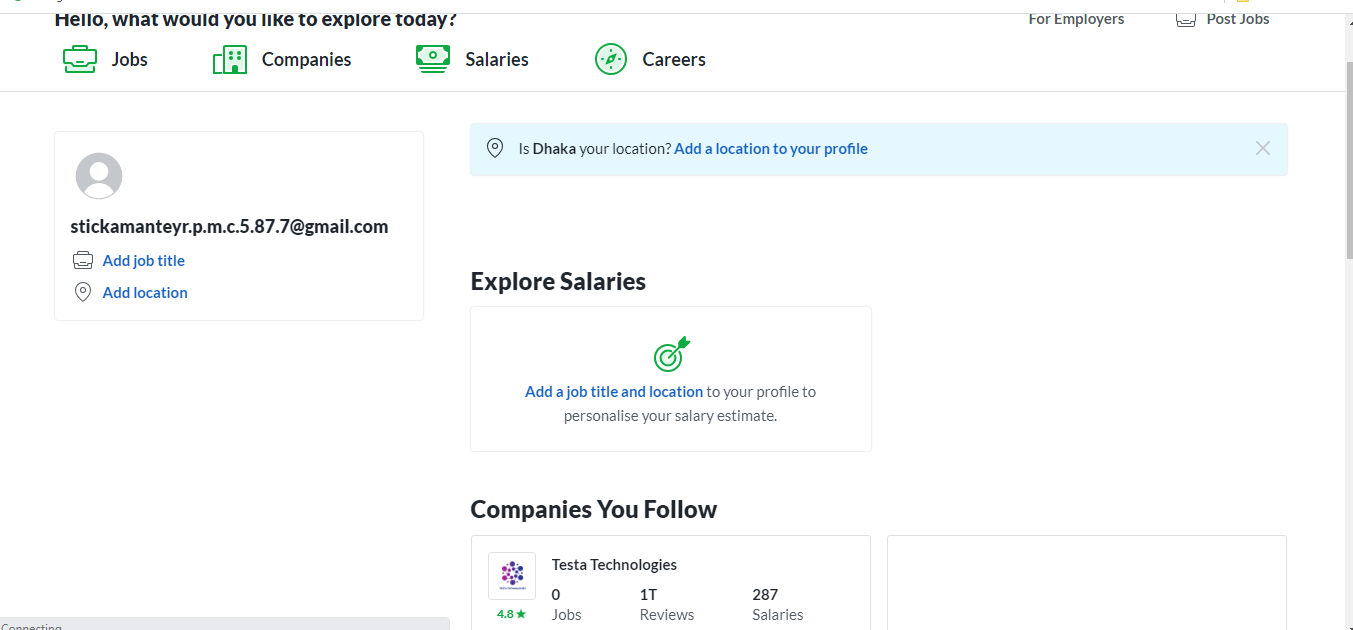Open the Testa Technologies company logo

point(512,576)
